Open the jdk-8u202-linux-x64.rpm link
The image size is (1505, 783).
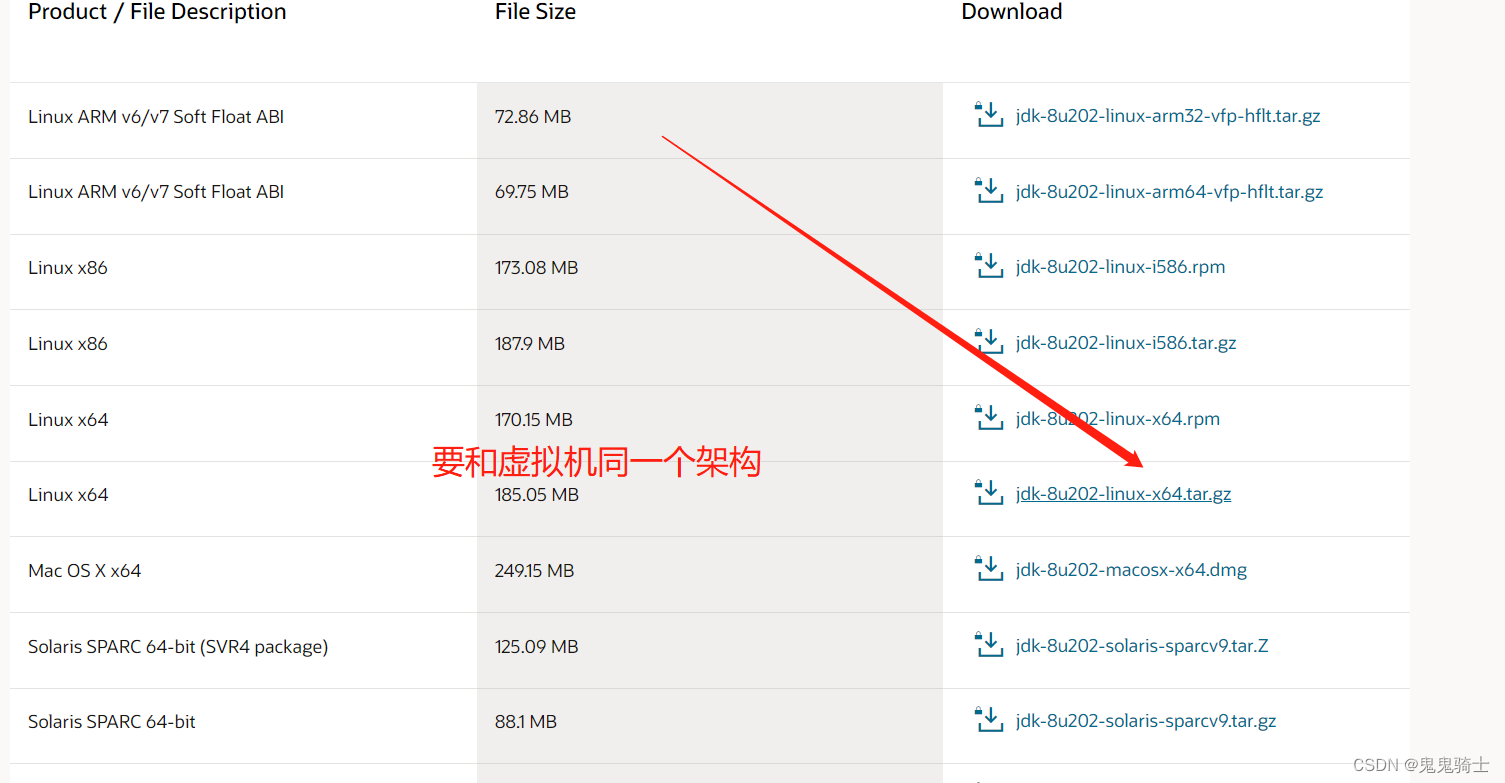click(1118, 419)
